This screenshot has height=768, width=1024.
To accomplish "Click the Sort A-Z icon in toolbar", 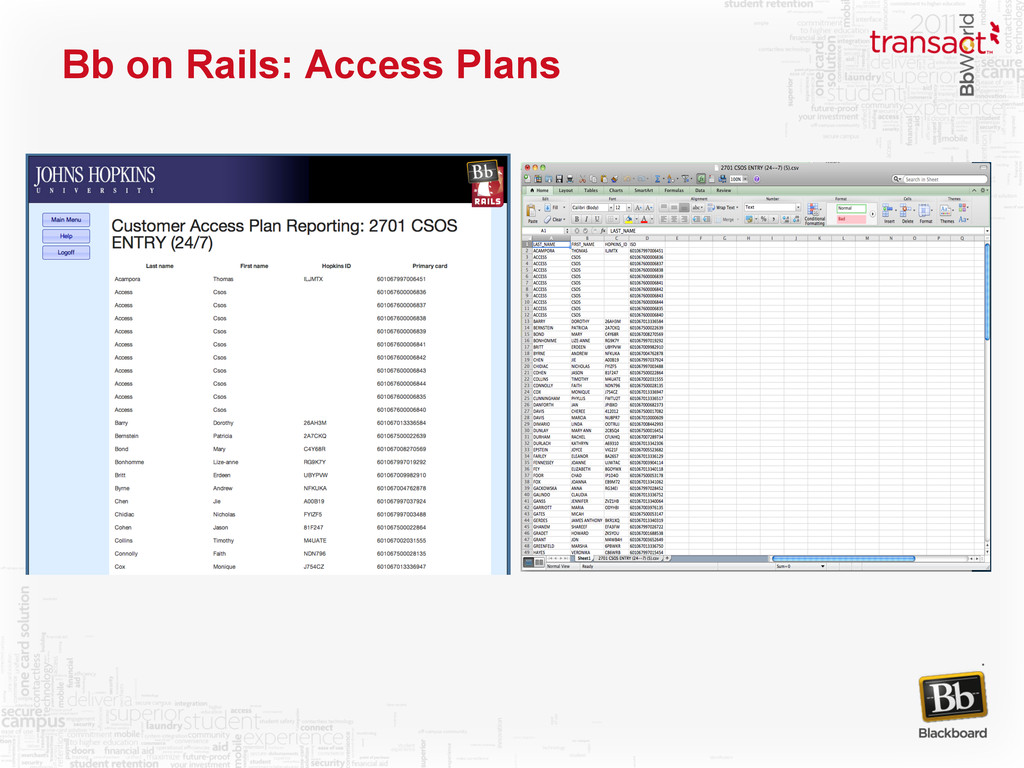I will (x=670, y=179).
